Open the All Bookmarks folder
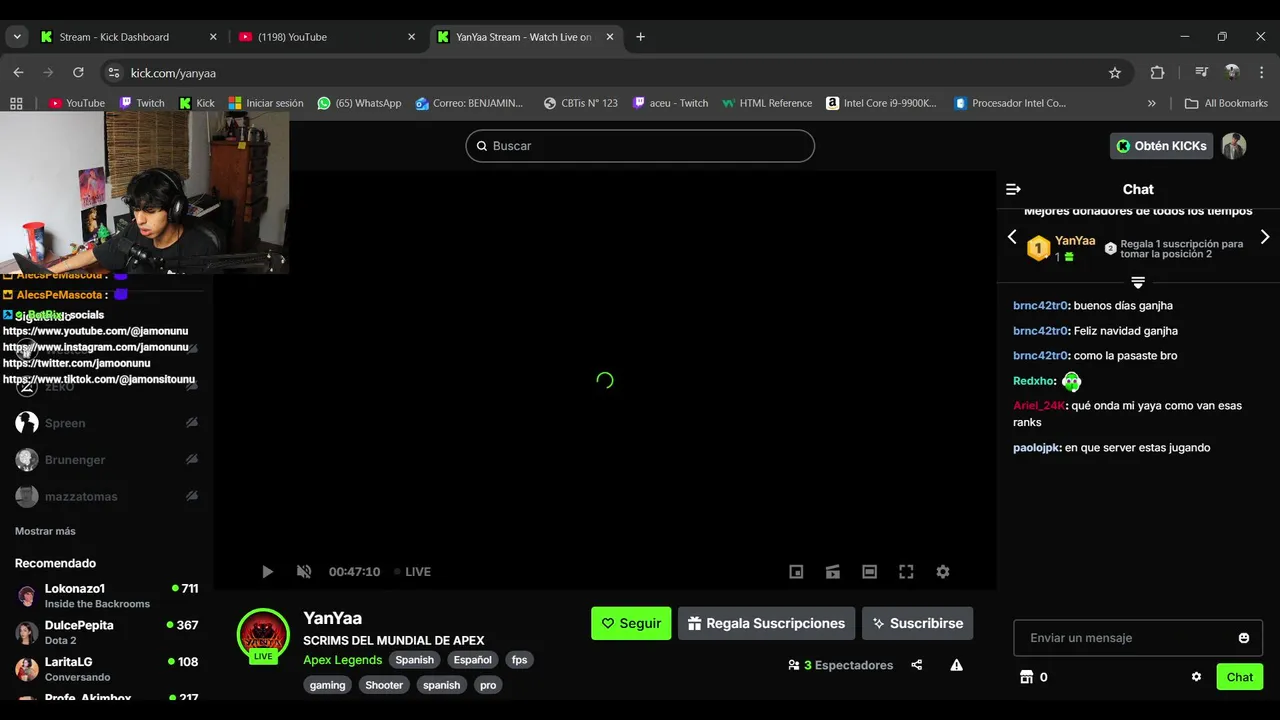The image size is (1280, 720). [1226, 103]
